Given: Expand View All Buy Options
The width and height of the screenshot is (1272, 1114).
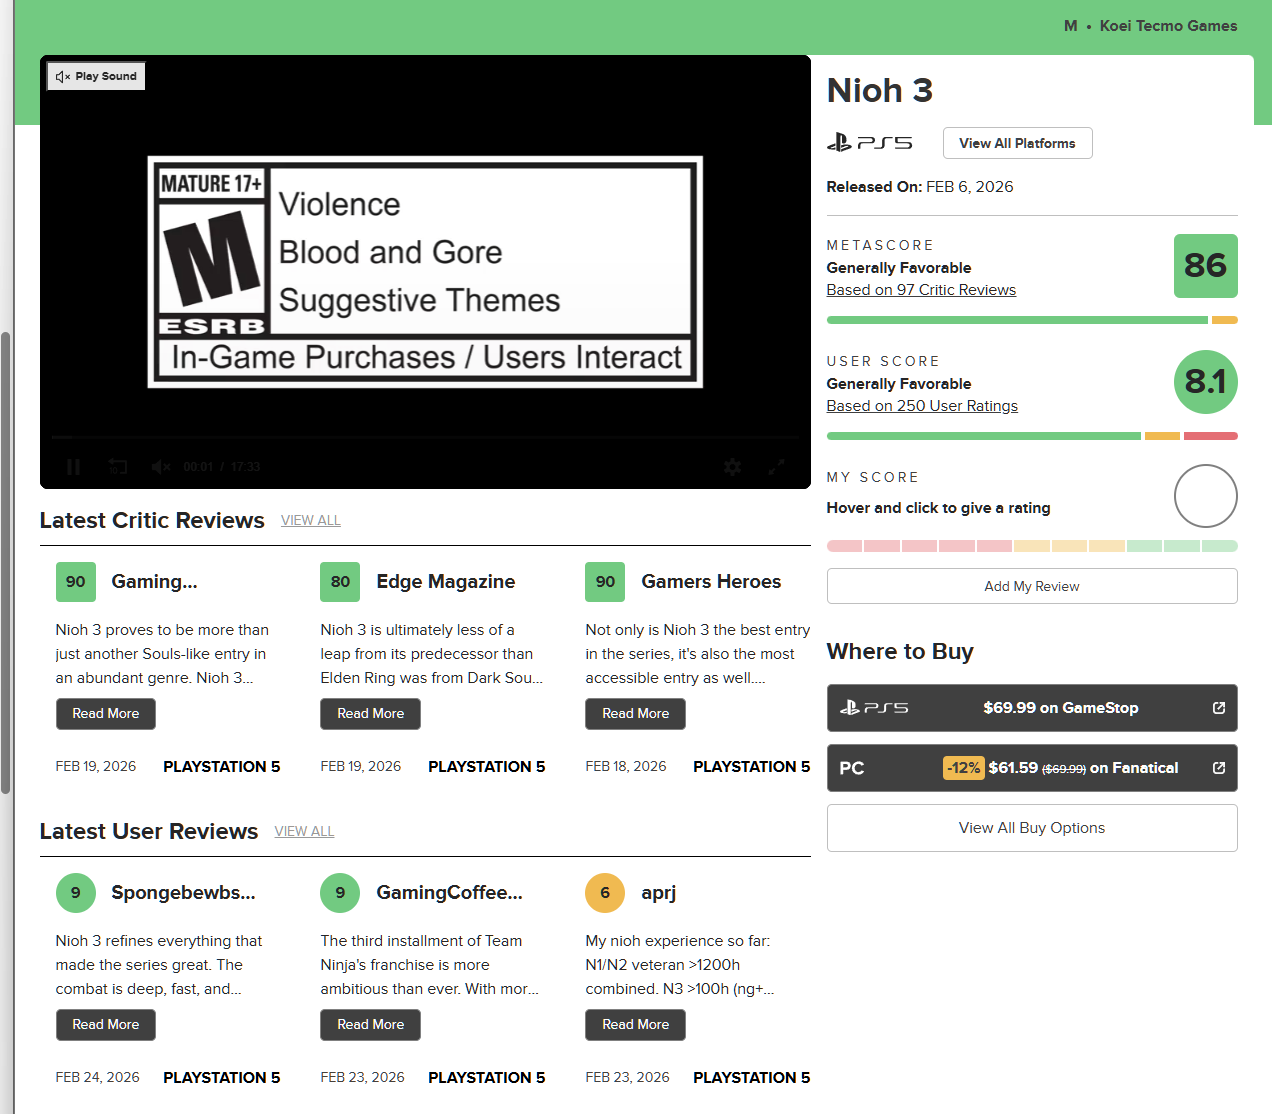Looking at the screenshot, I should [1031, 828].
